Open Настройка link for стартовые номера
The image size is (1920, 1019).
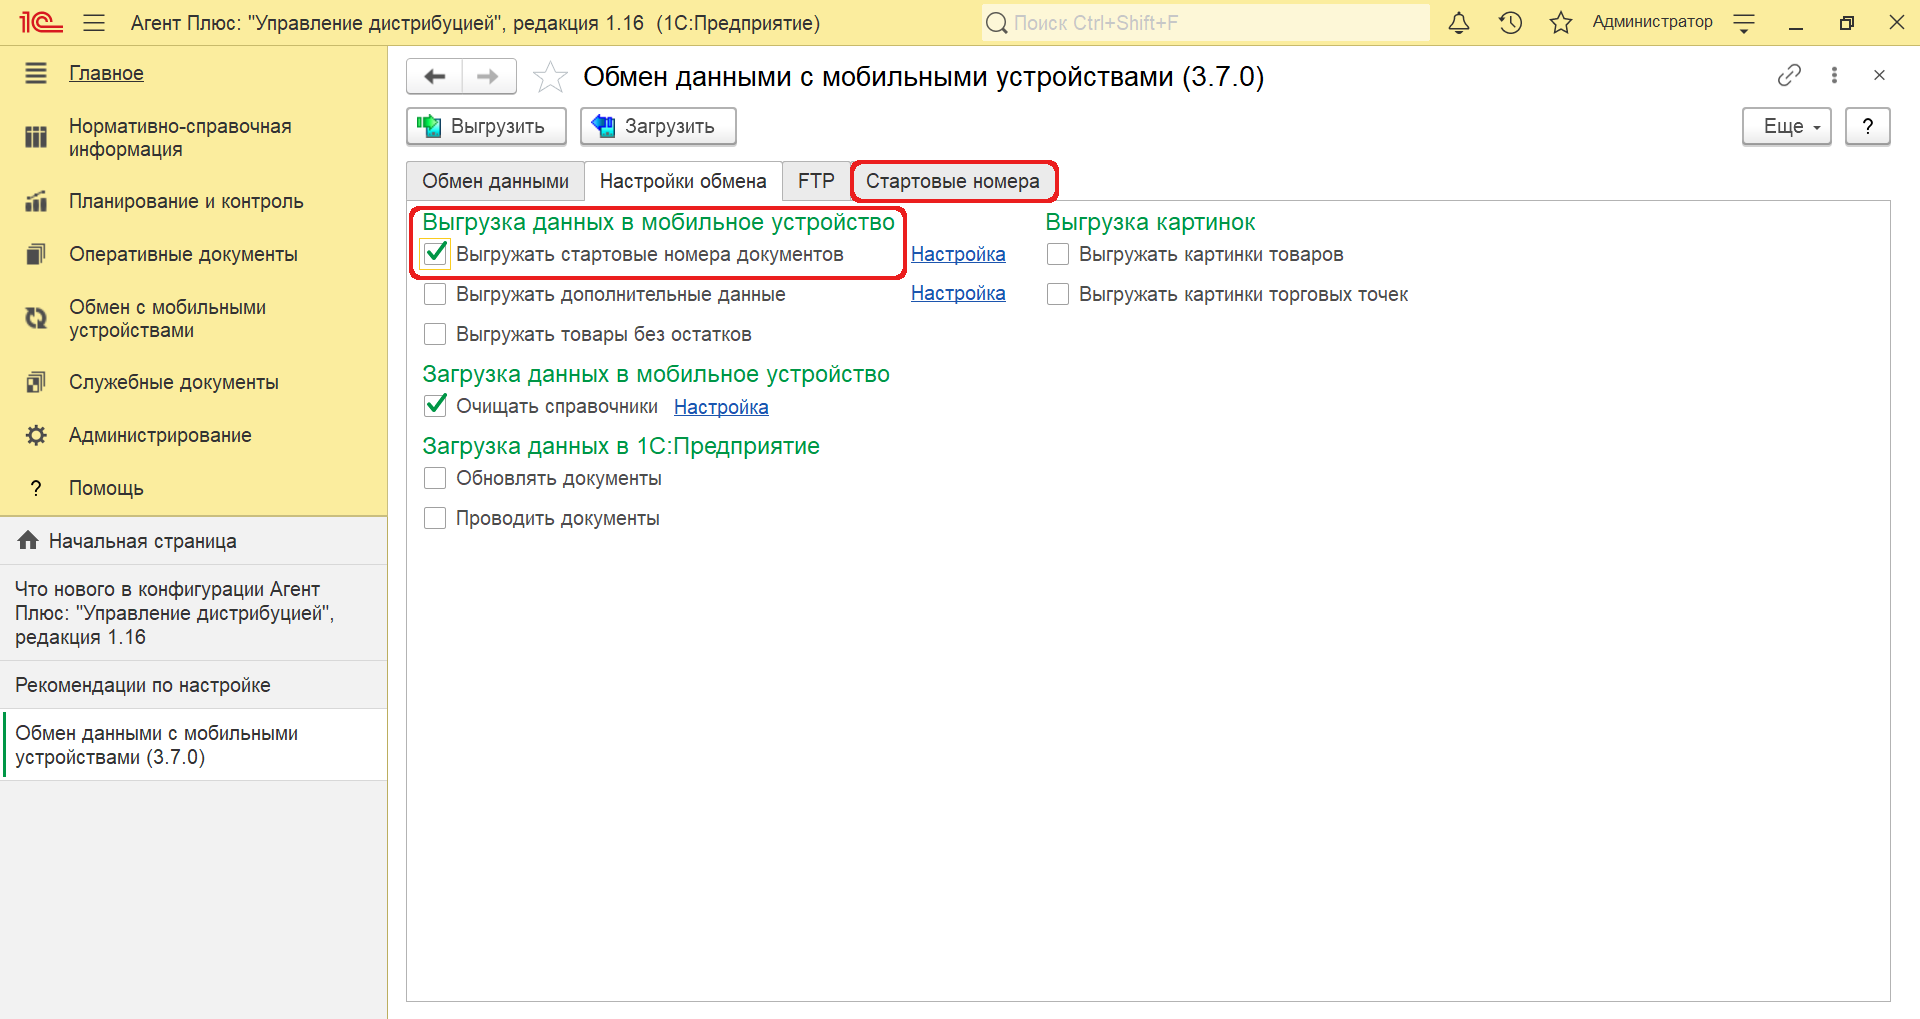tap(958, 254)
